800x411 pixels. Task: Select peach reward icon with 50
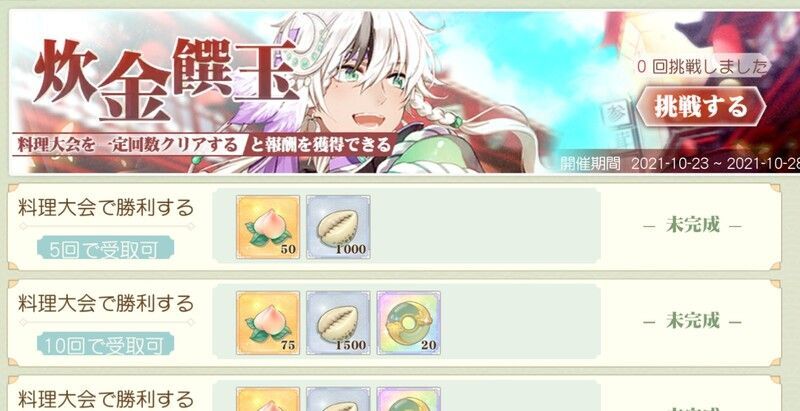pos(268,226)
